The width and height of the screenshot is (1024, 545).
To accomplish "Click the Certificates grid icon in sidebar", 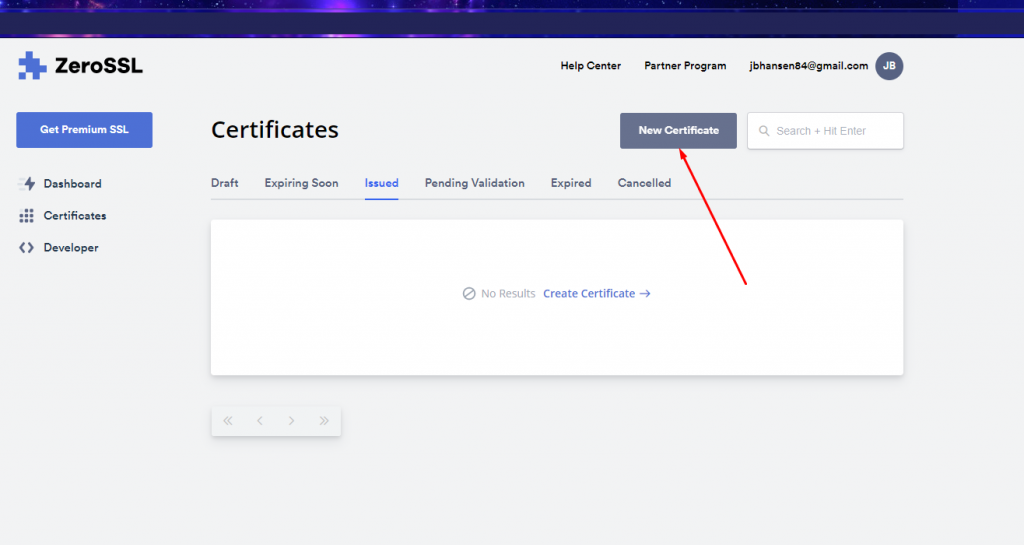I will pos(26,216).
